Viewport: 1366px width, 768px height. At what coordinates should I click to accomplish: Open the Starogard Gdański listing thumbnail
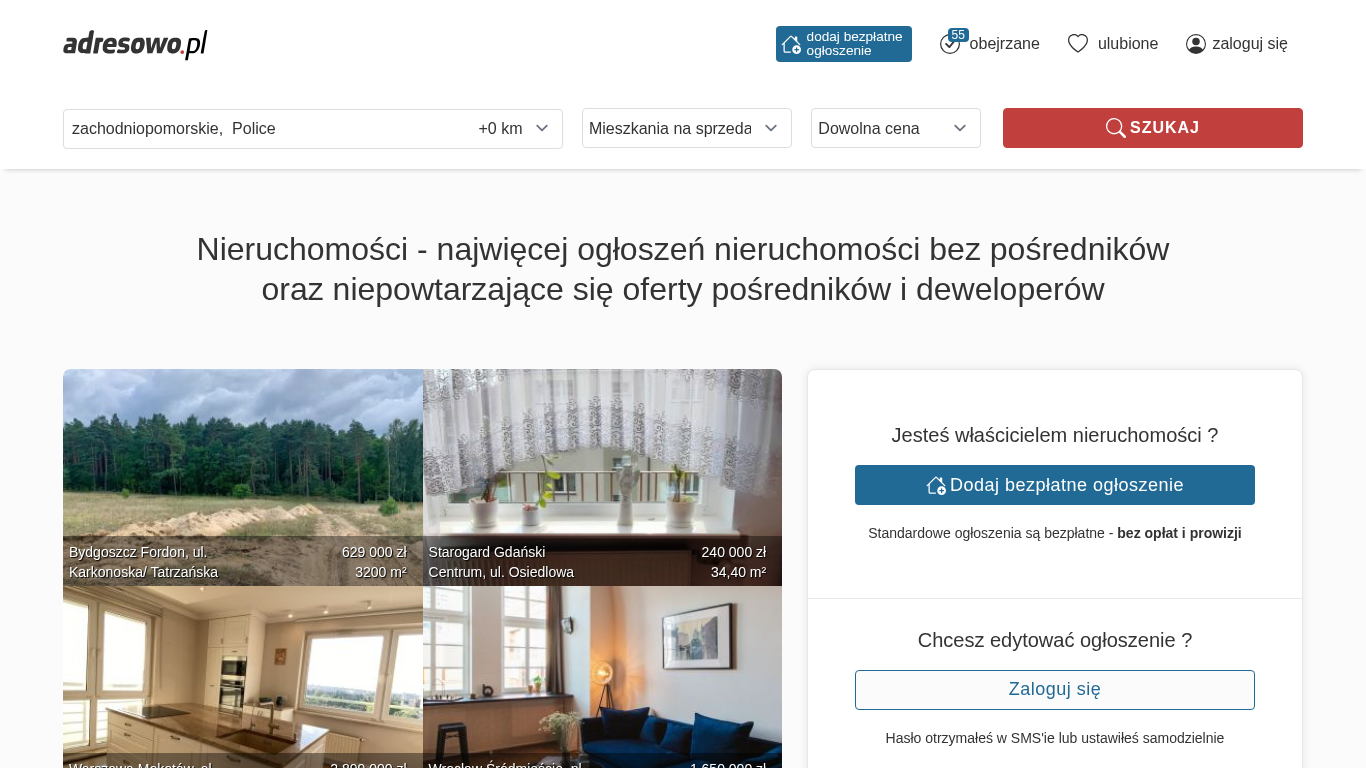(602, 477)
